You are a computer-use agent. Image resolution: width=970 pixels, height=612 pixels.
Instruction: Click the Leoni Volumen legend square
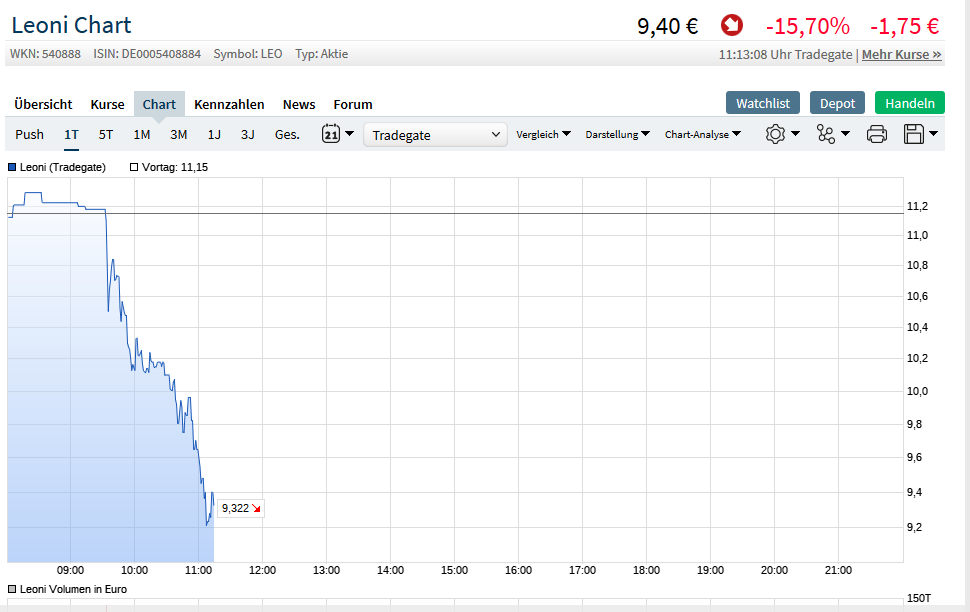12,589
